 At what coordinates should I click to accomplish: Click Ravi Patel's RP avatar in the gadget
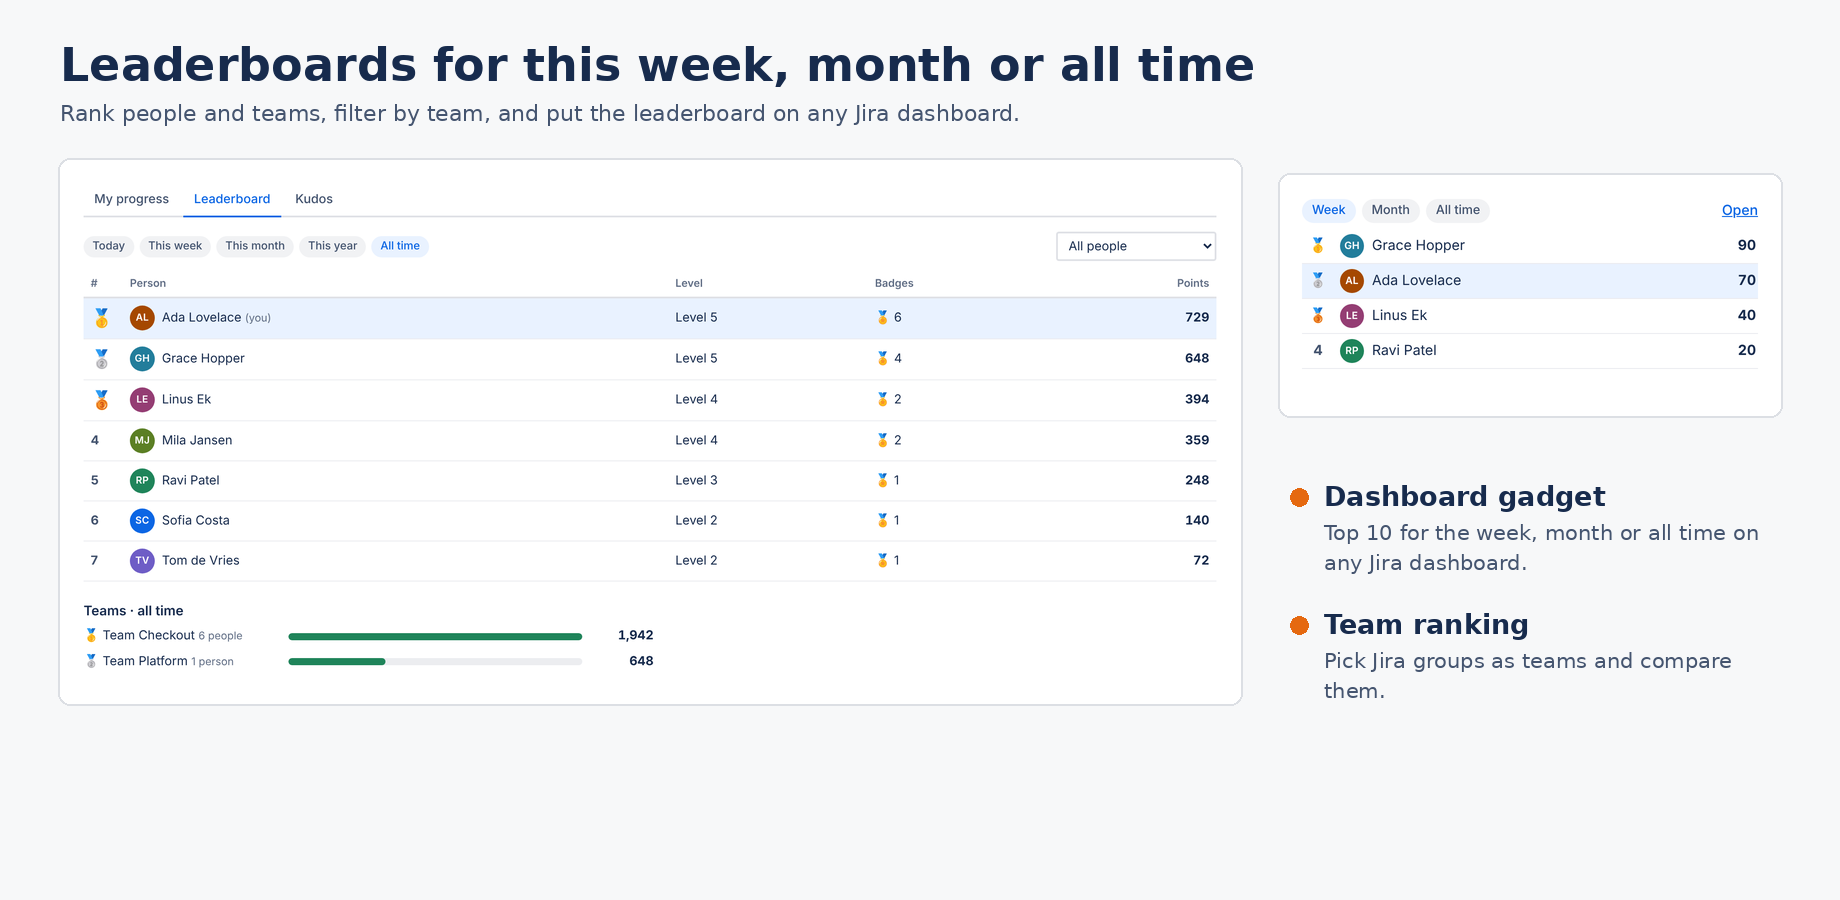1352,351
